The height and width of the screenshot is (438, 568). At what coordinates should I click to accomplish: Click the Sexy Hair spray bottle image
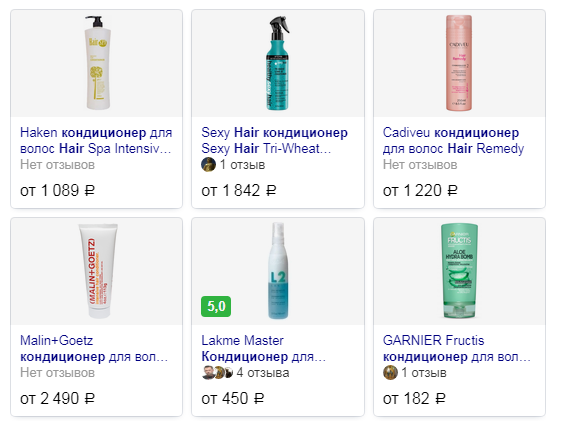coord(278,63)
